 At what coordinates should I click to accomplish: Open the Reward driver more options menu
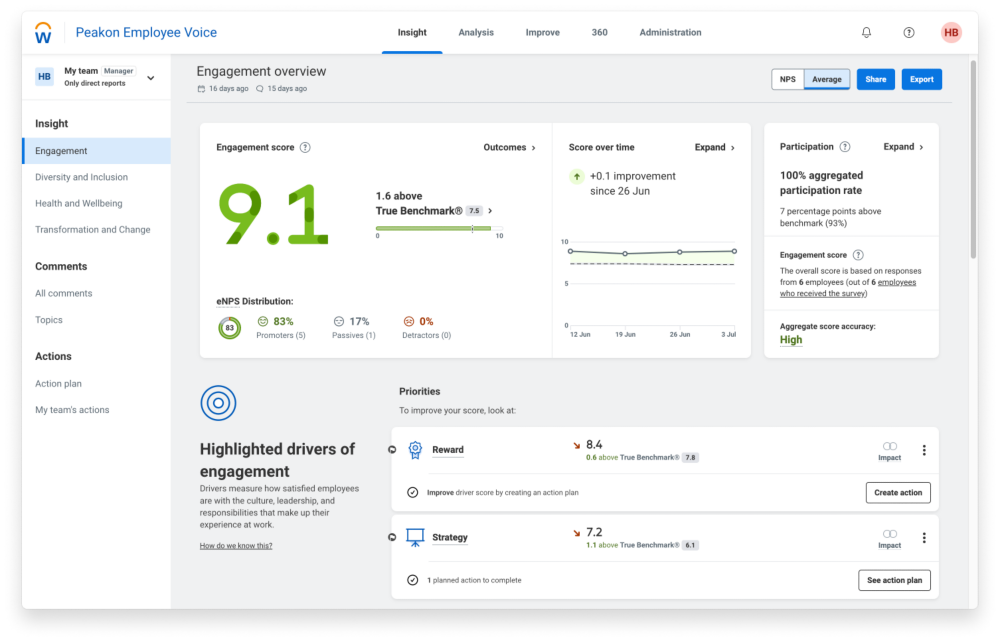pyautogui.click(x=924, y=450)
